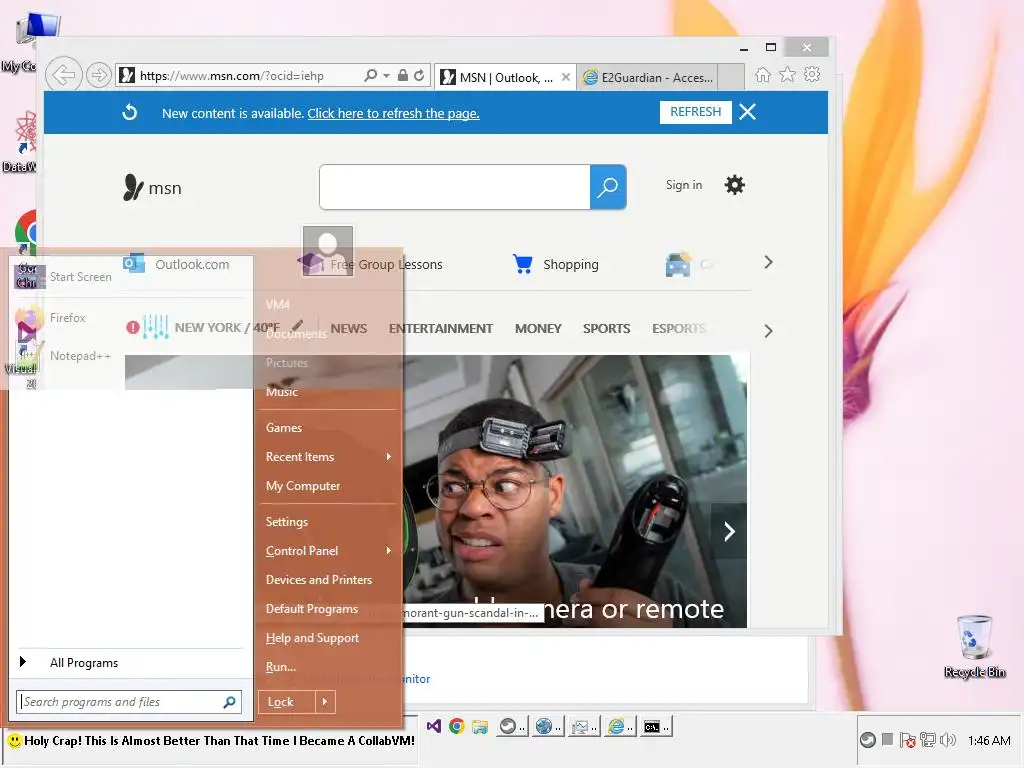Viewport: 1024px width, 768px height.
Task: Click the blue MSN search magnifier button
Action: pyautogui.click(x=608, y=187)
